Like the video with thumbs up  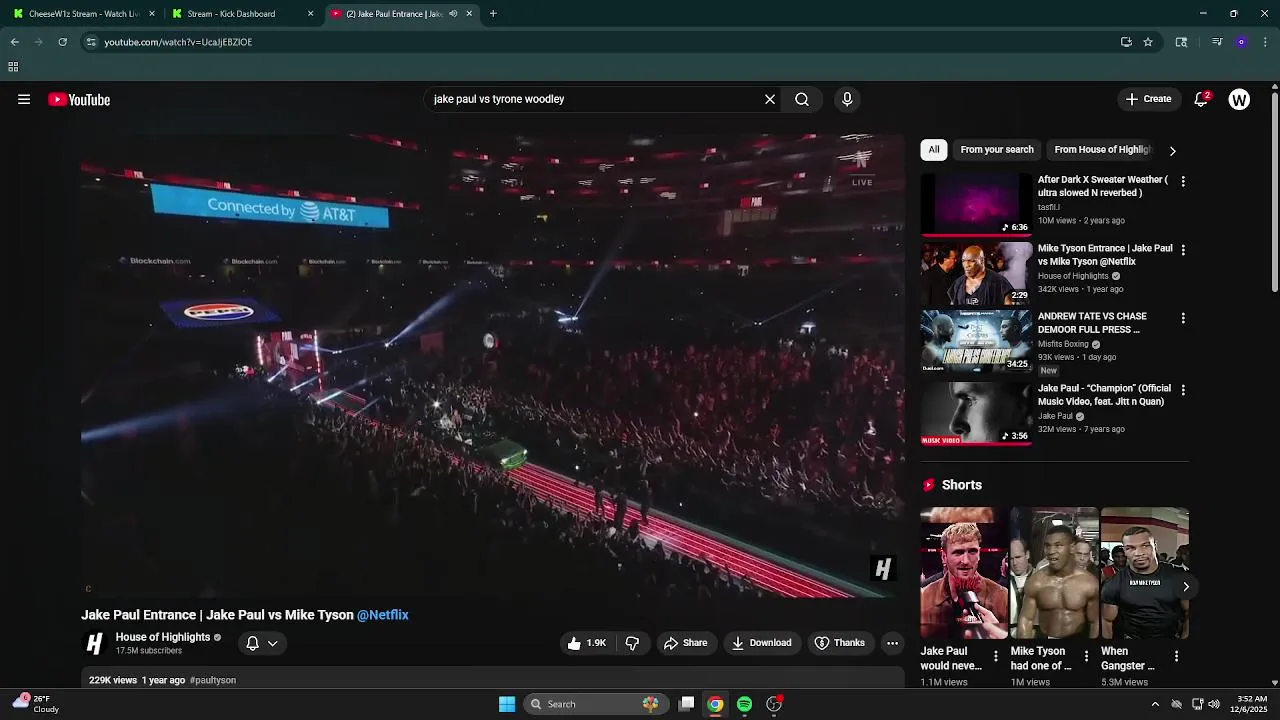(x=587, y=643)
